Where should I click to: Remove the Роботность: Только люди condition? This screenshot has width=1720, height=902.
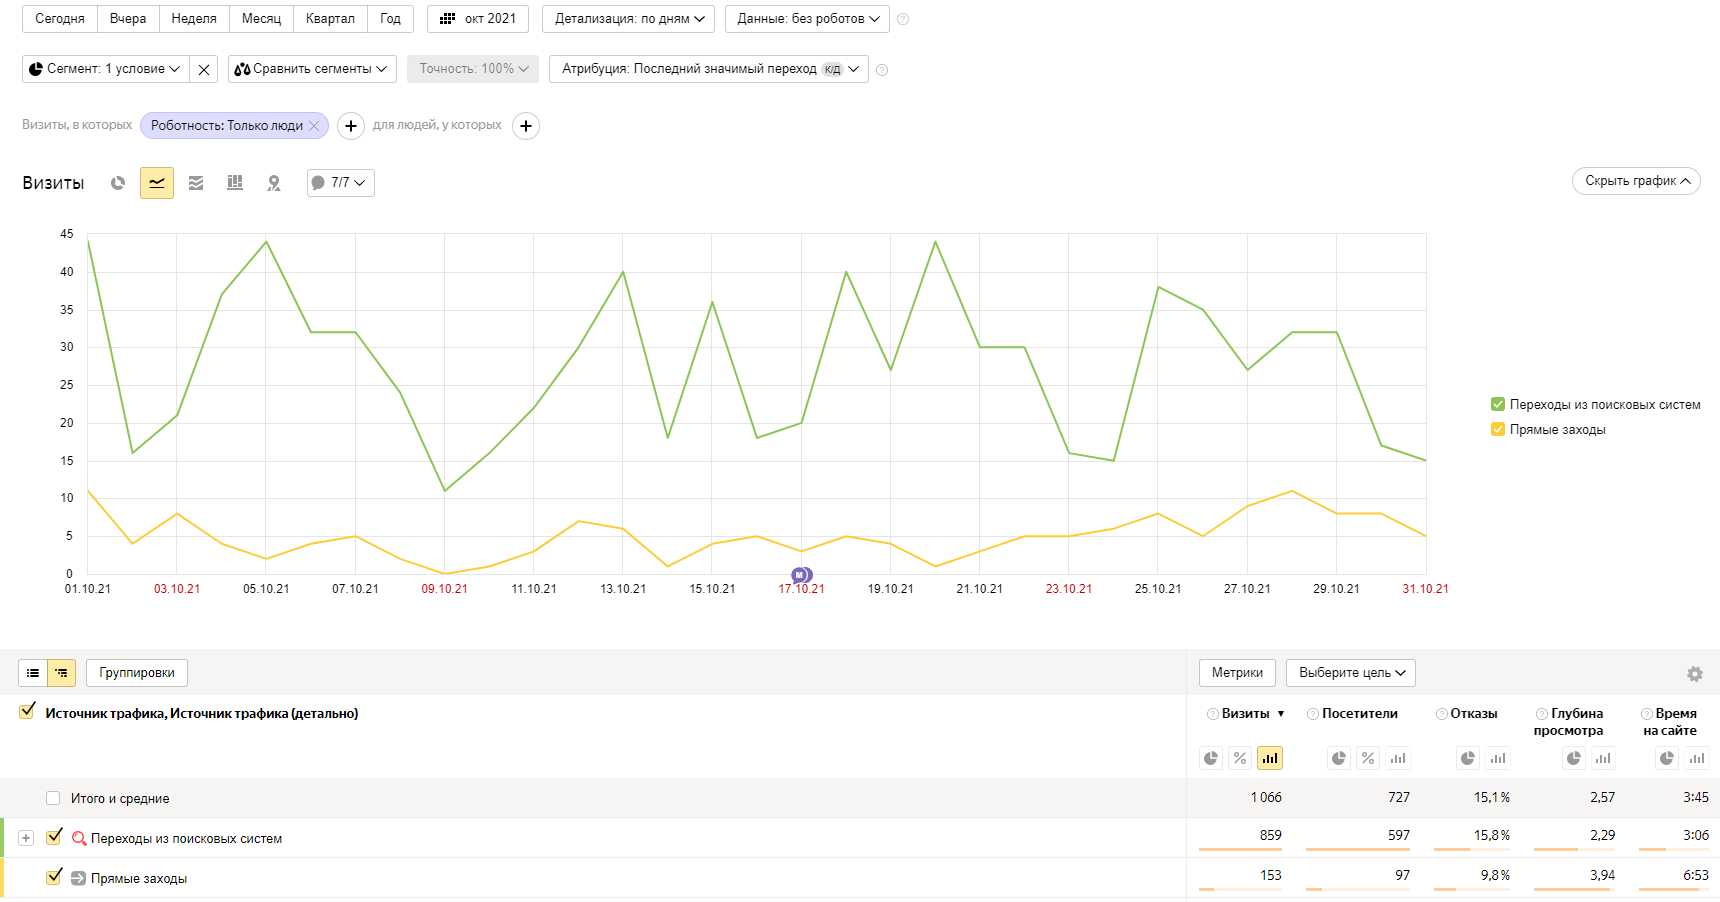(314, 126)
